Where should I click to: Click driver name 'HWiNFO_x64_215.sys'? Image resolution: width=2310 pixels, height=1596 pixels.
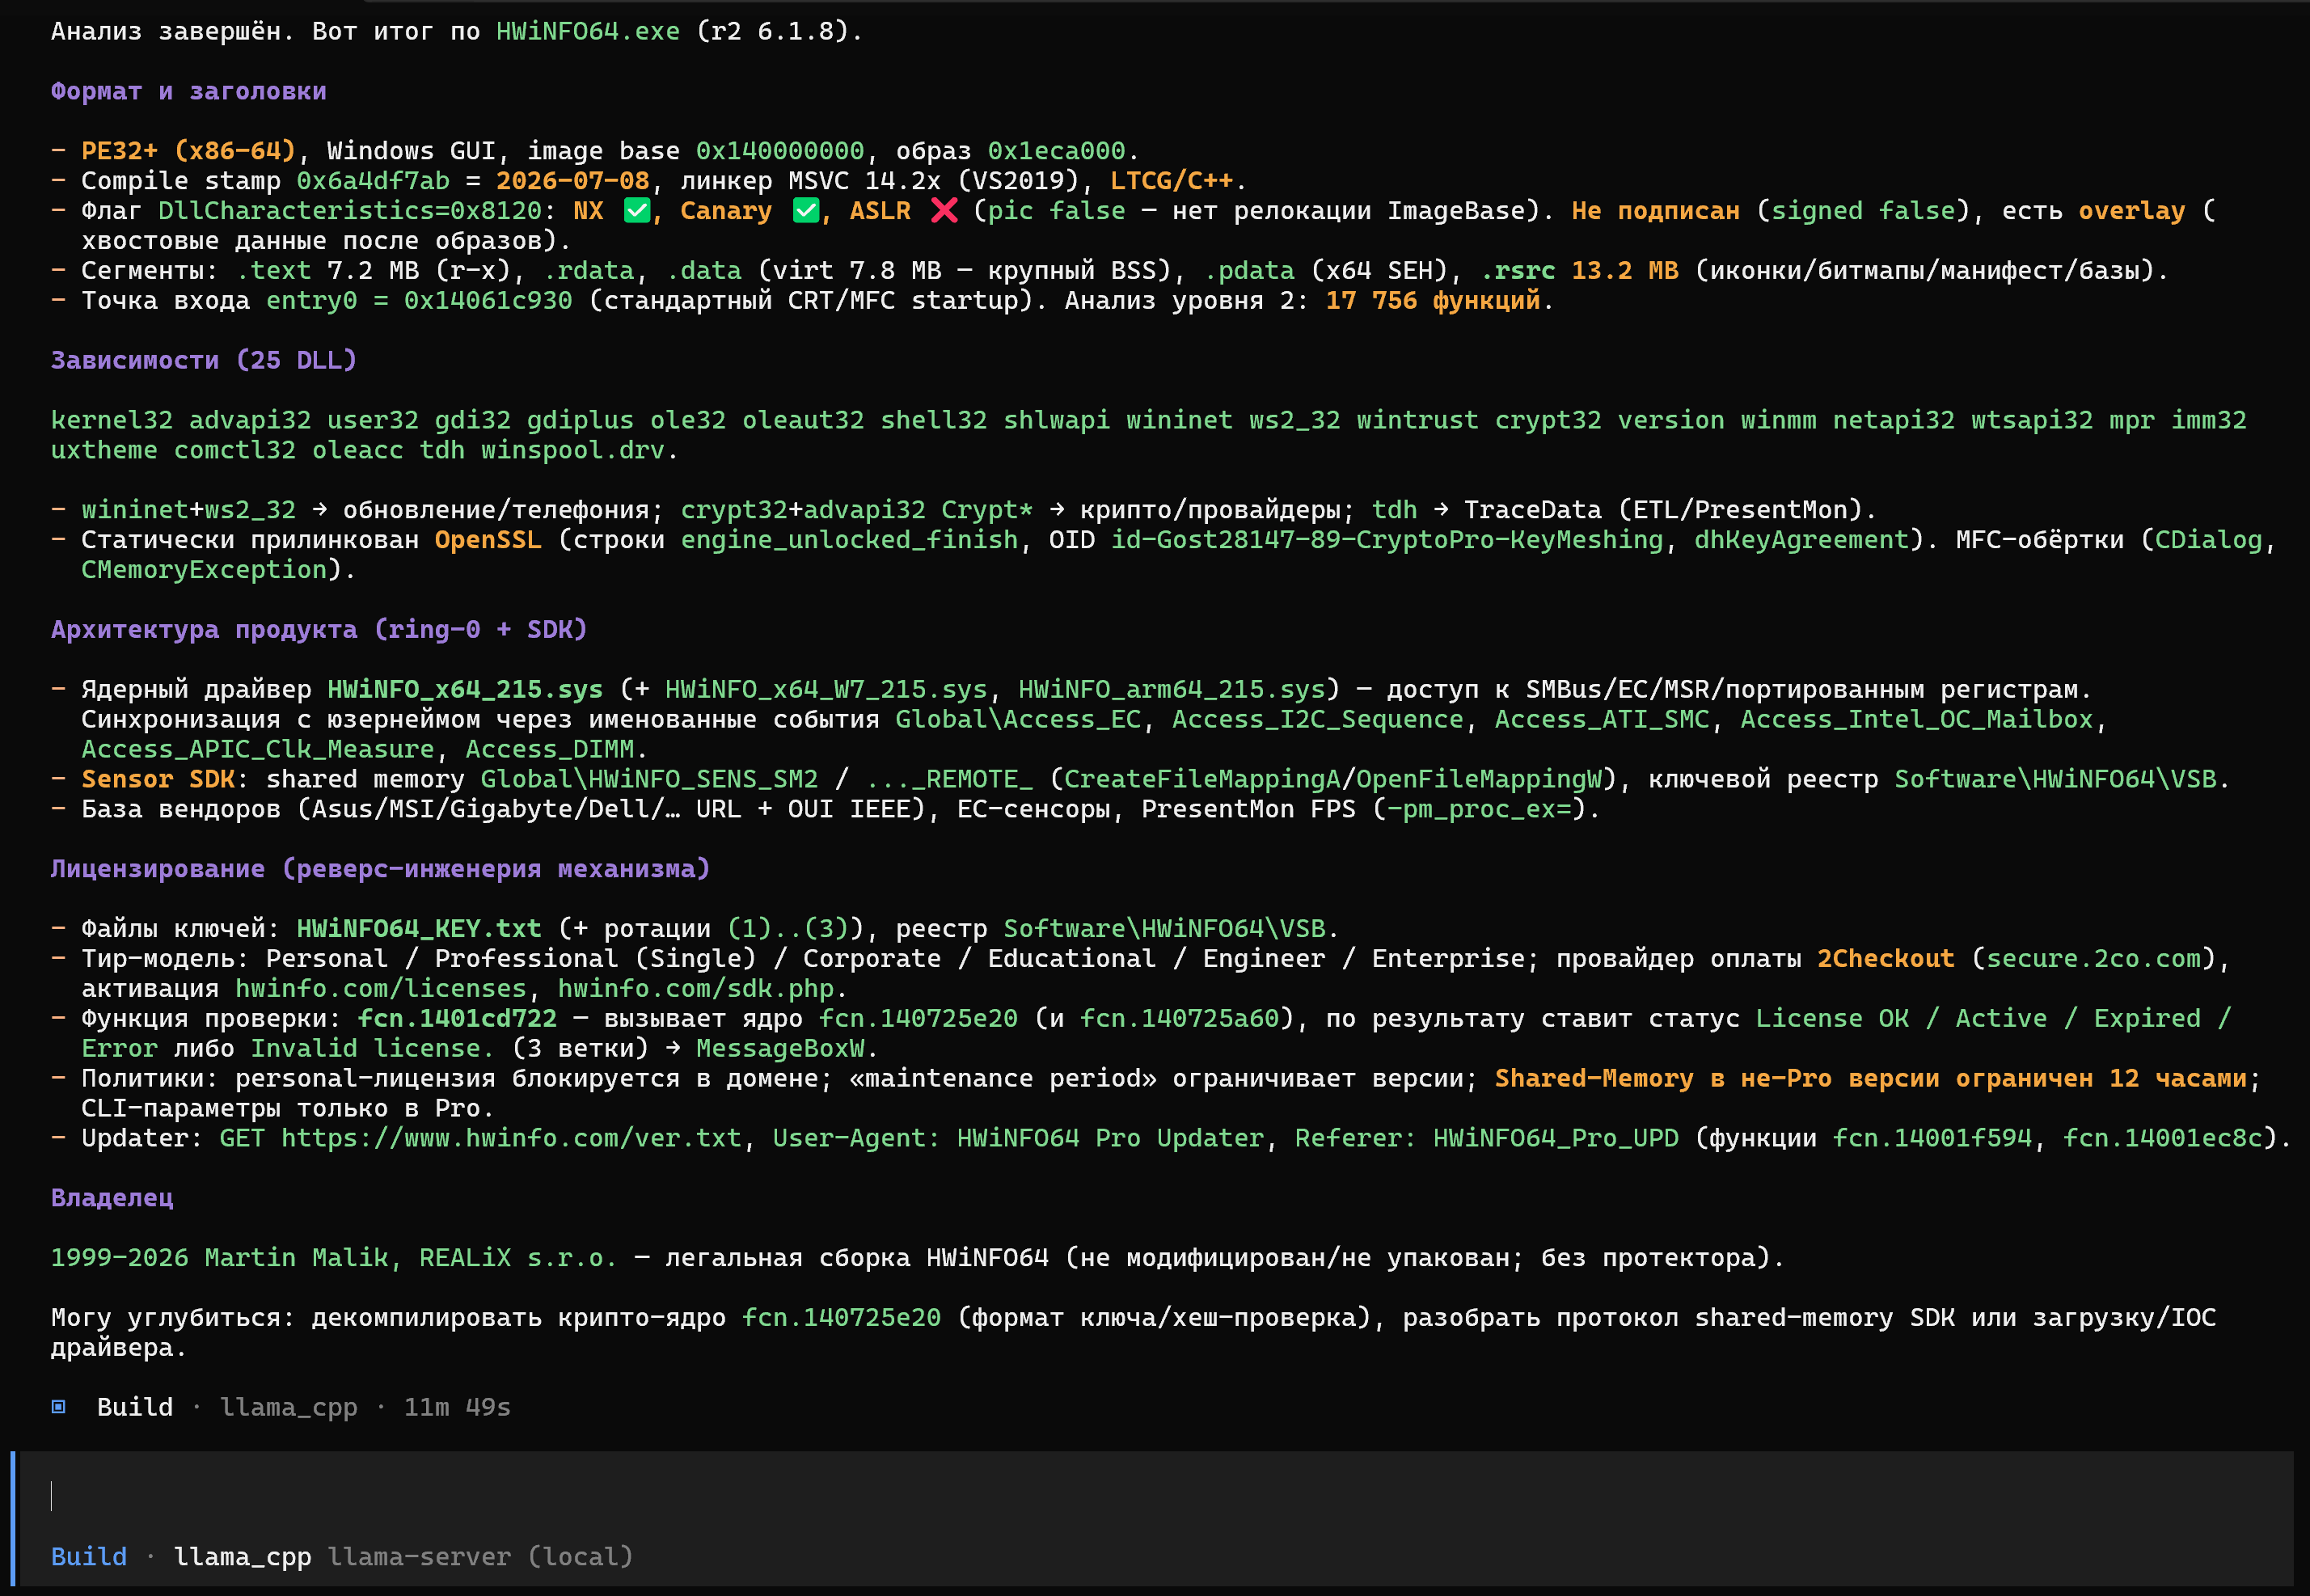[x=465, y=689]
